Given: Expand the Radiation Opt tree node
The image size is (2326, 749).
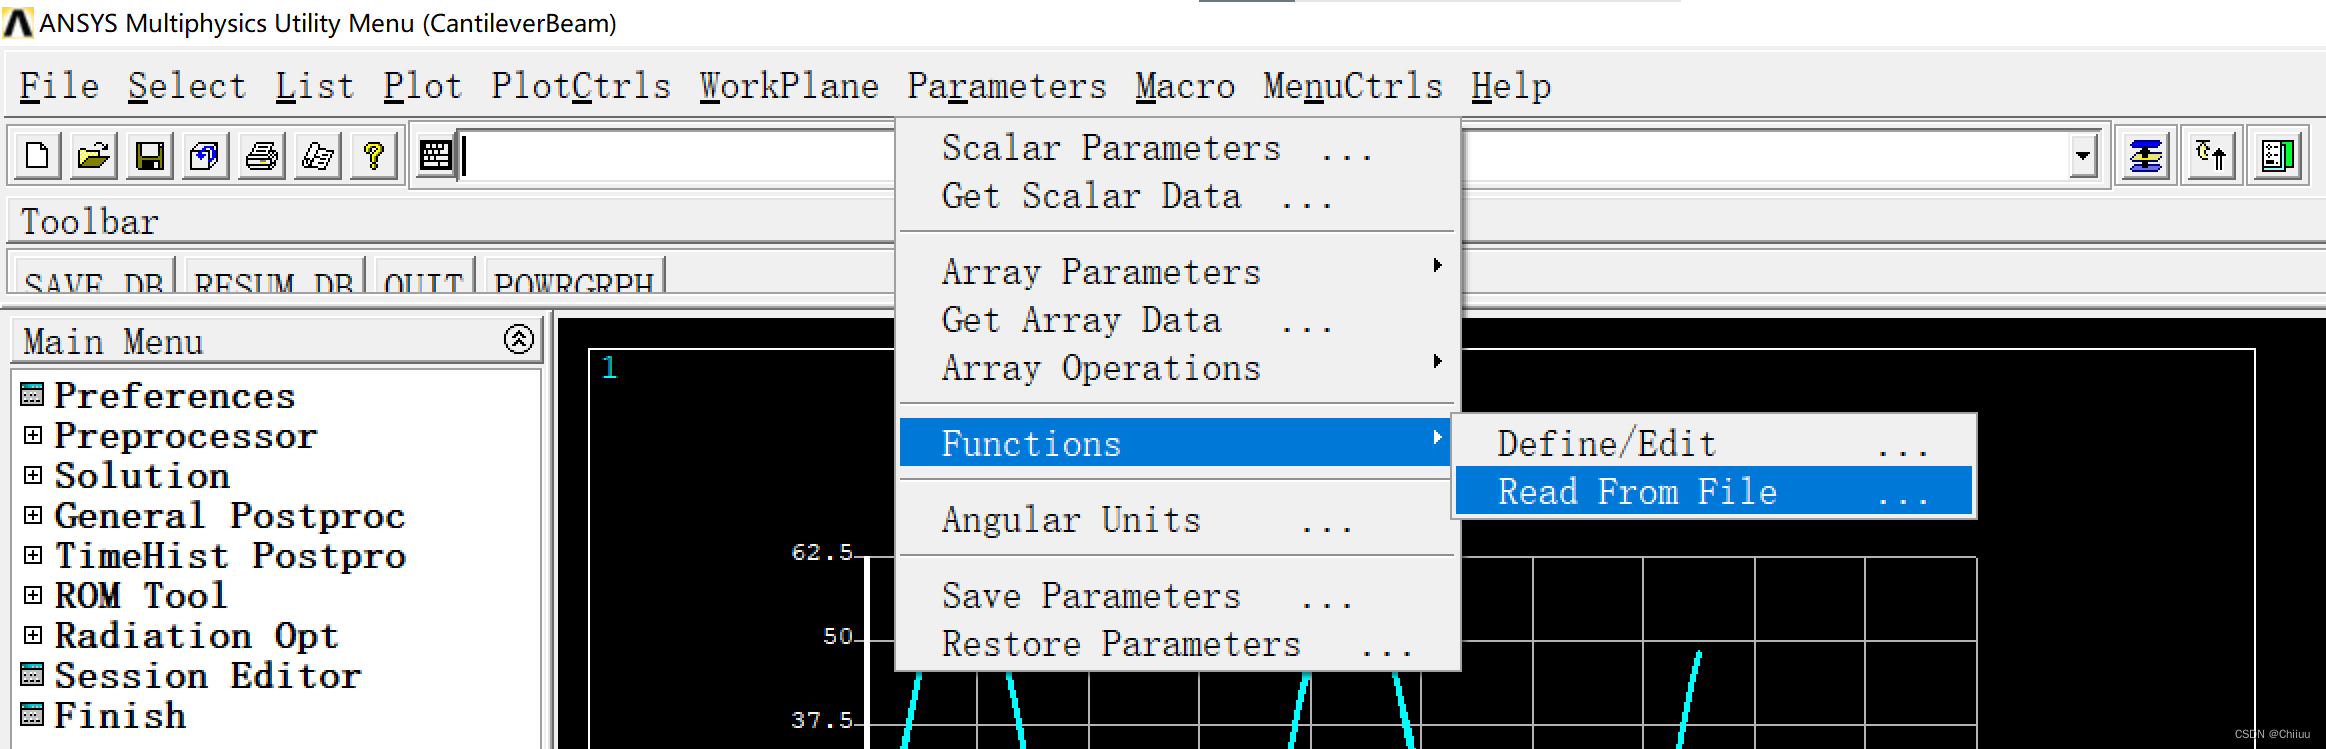Looking at the screenshot, I should click(33, 635).
